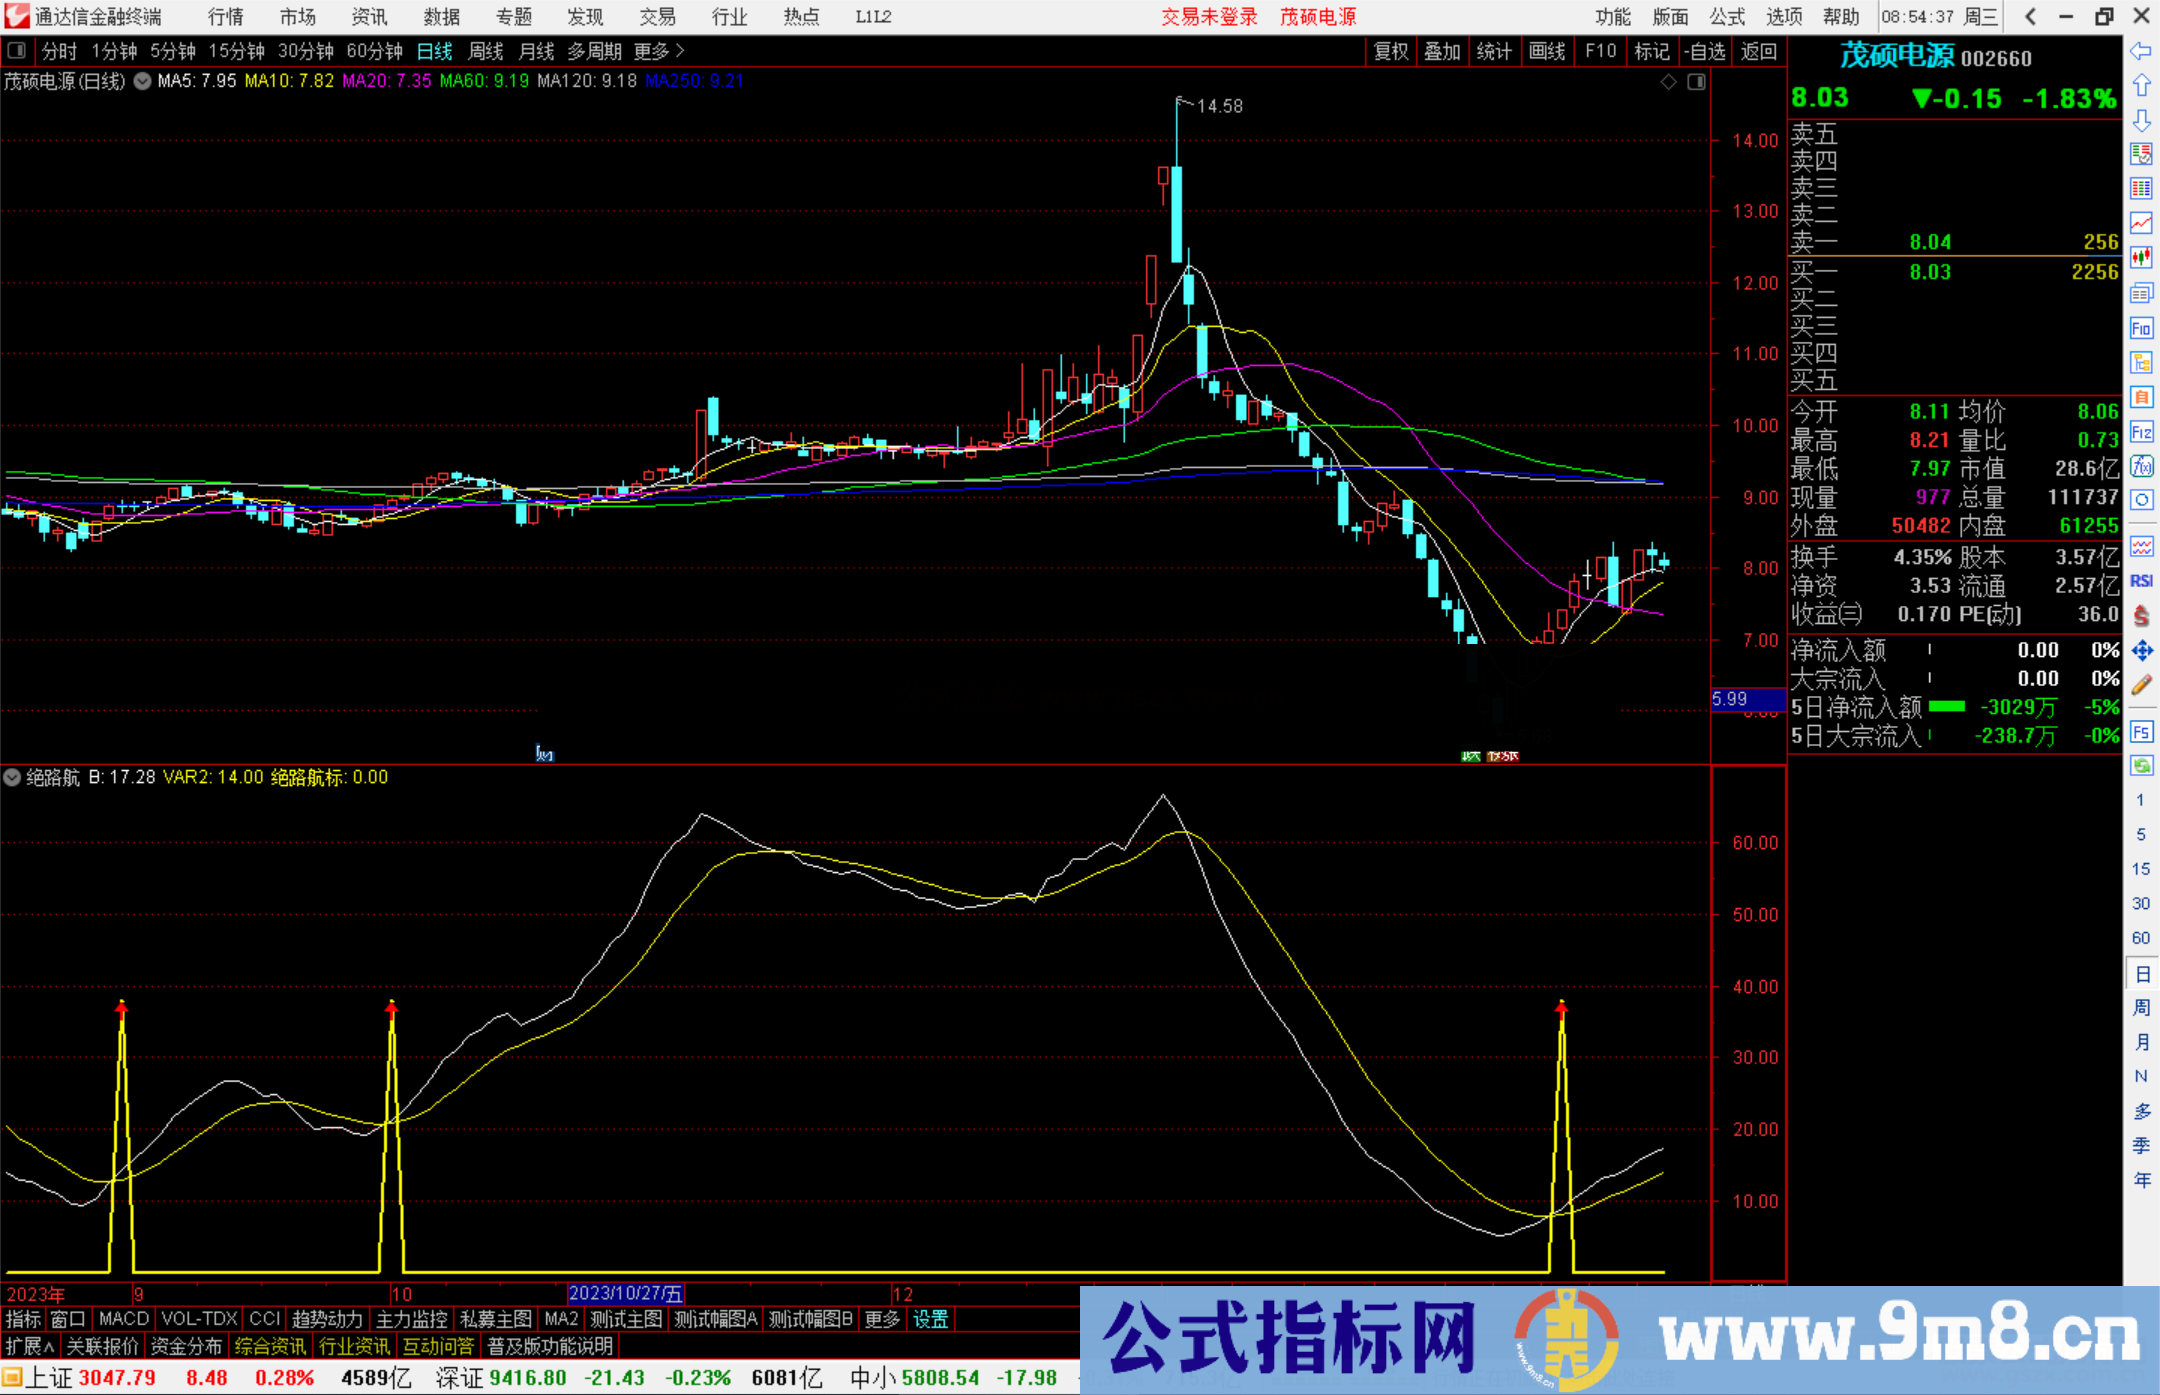Viewport: 2160px width, 1395px height.
Task: Collapse the 扩展 panel at bottom left
Action: point(27,1346)
